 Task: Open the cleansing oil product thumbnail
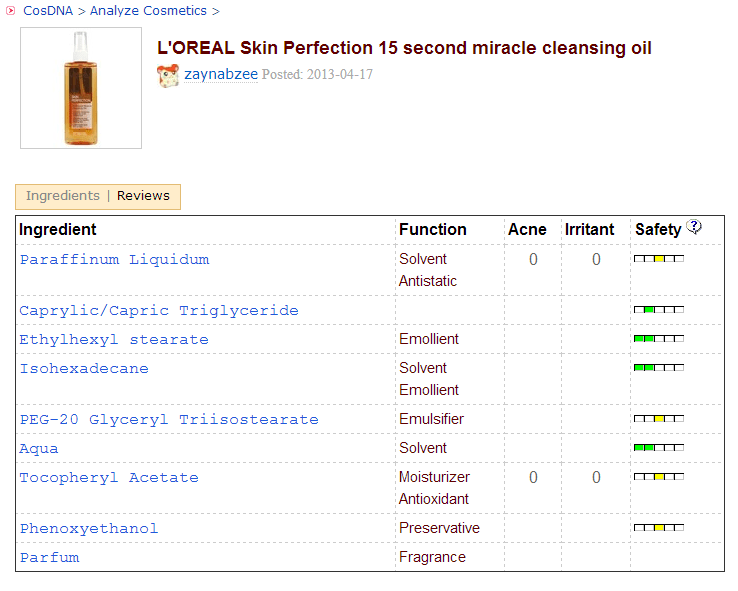click(81, 88)
